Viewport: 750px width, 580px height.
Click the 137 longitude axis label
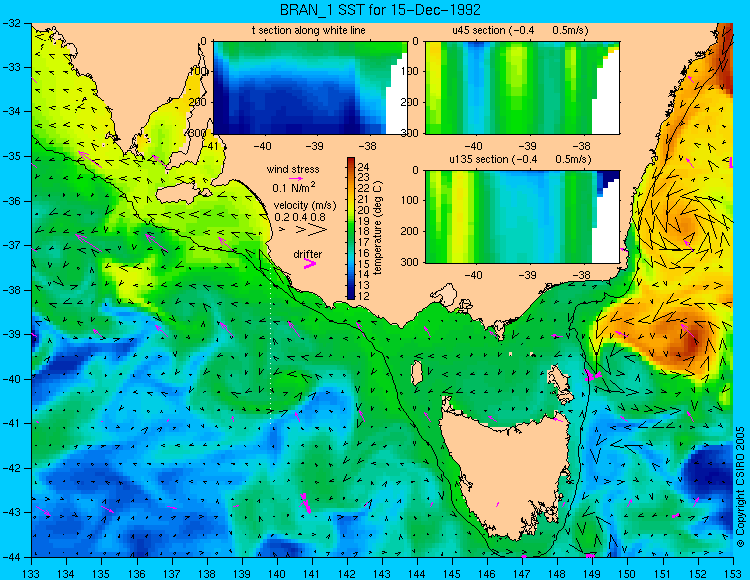[172, 573]
